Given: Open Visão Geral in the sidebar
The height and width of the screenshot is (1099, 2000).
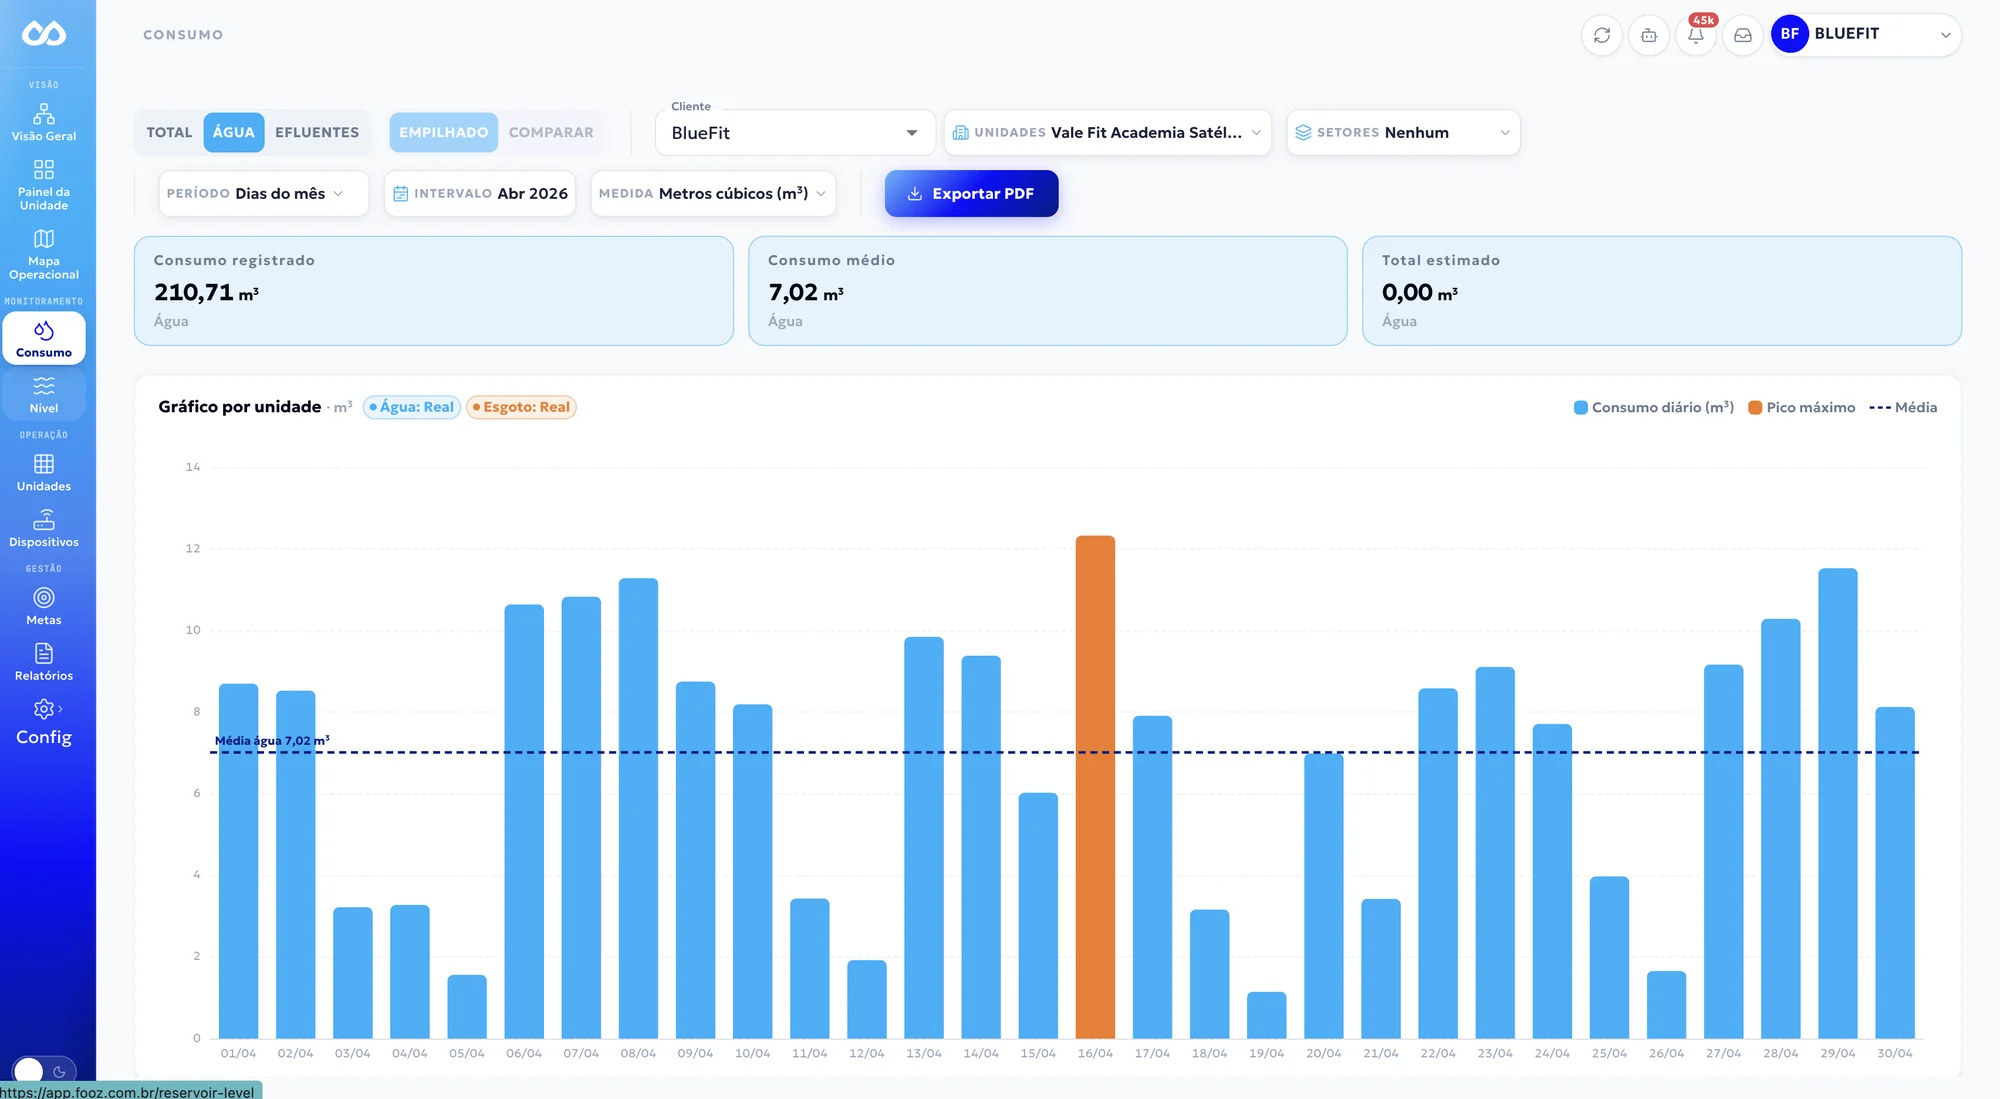Looking at the screenshot, I should (44, 122).
